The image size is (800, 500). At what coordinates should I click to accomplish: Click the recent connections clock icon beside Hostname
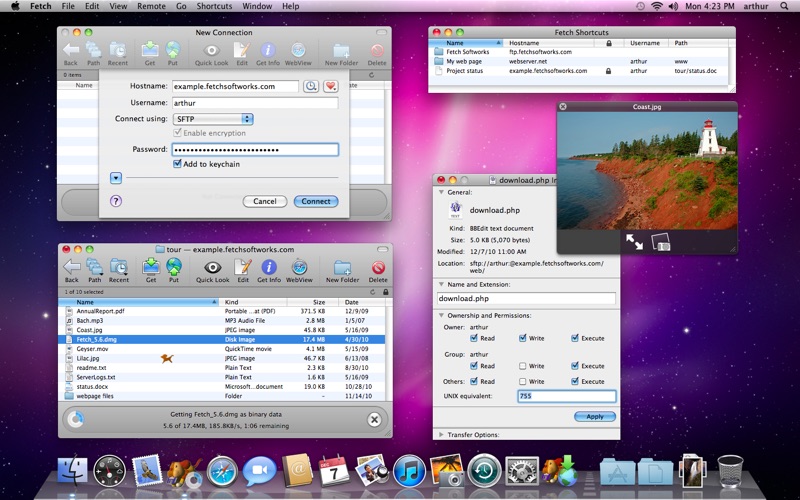click(311, 86)
